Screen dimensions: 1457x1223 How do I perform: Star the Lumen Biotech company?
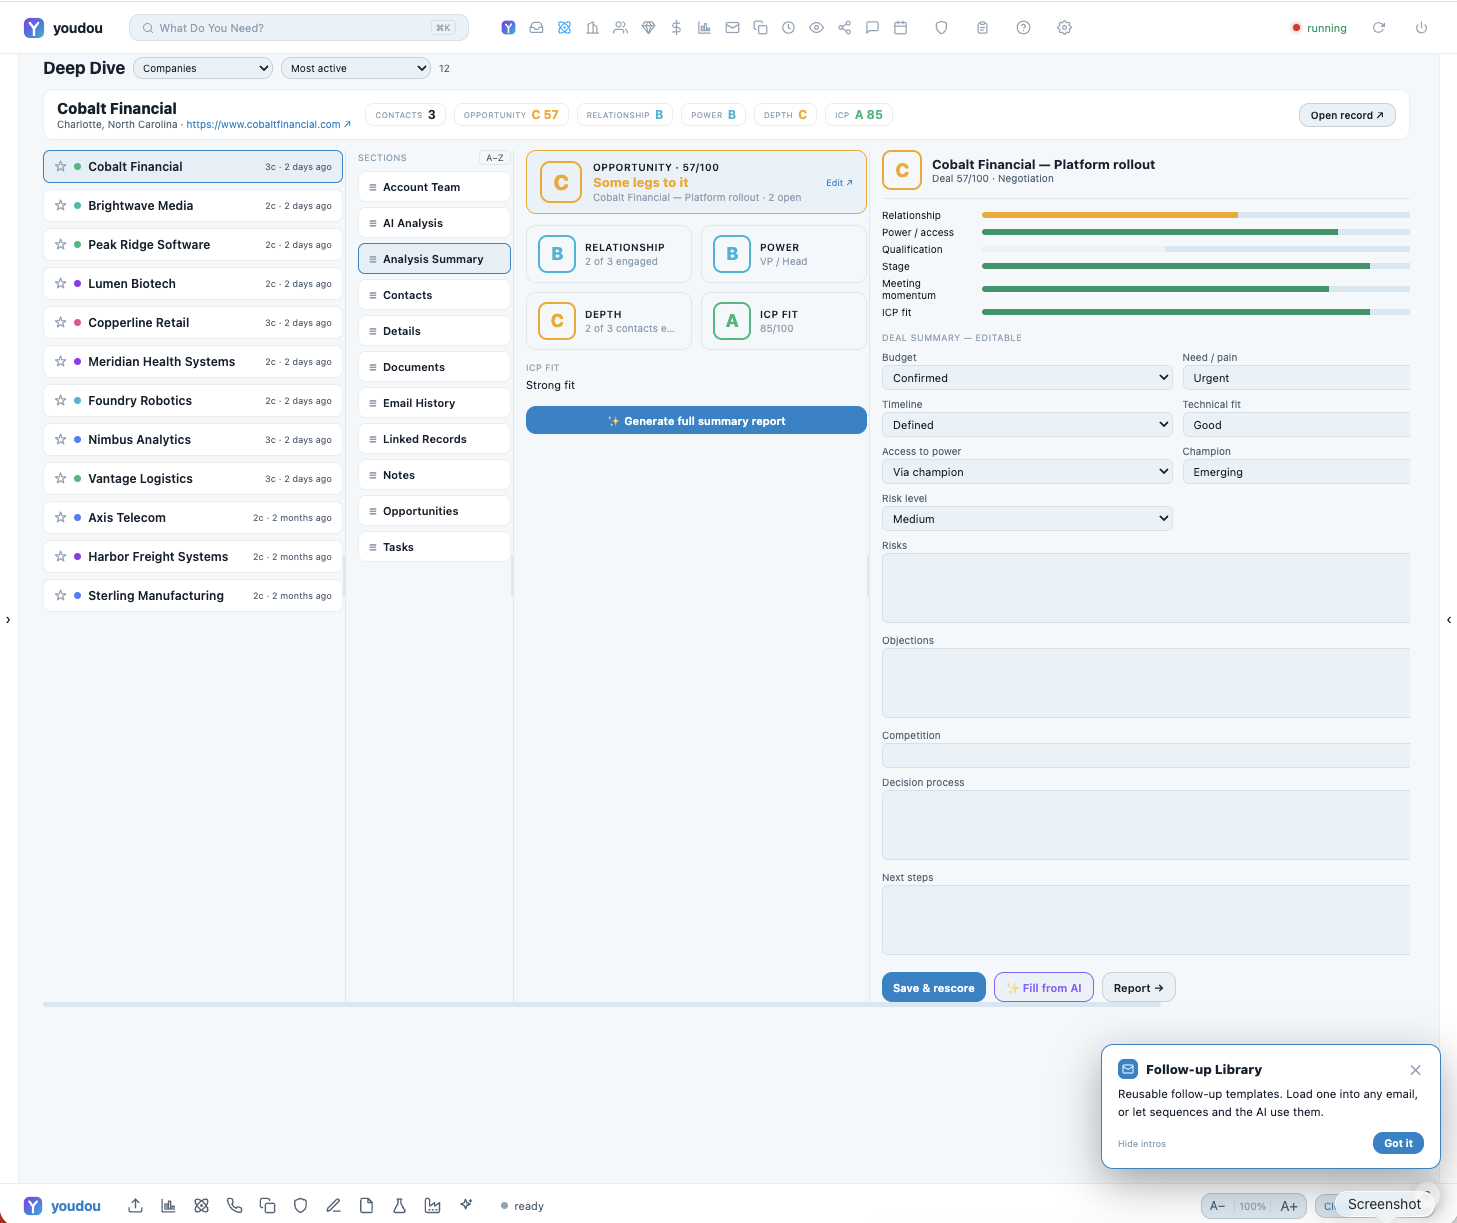pos(61,284)
